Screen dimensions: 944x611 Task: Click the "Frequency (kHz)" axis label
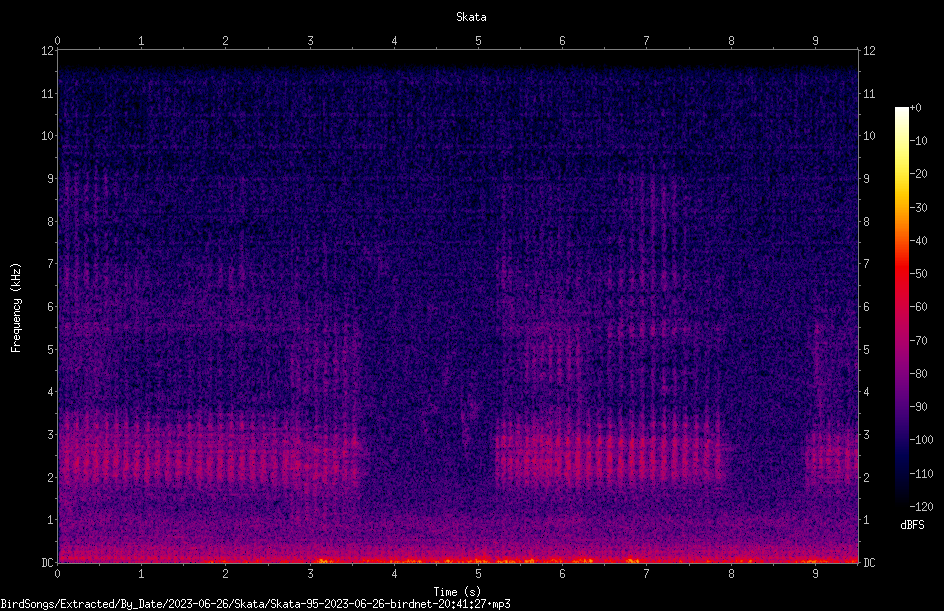pyautogui.click(x=16, y=308)
